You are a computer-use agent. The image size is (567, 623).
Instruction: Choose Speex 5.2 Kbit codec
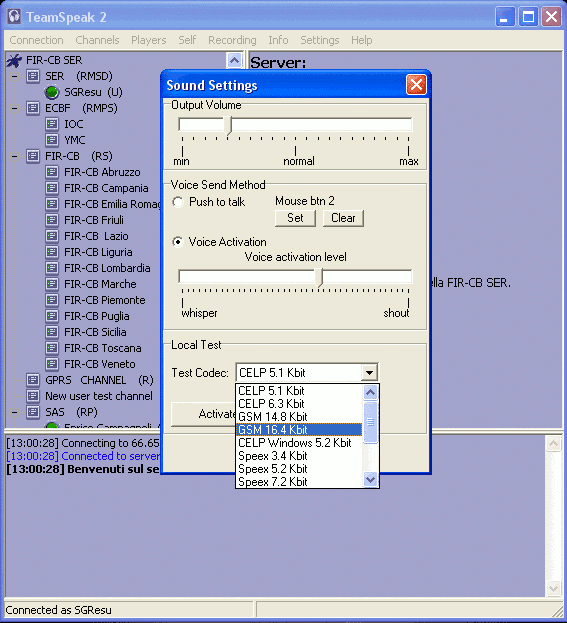click(300, 469)
